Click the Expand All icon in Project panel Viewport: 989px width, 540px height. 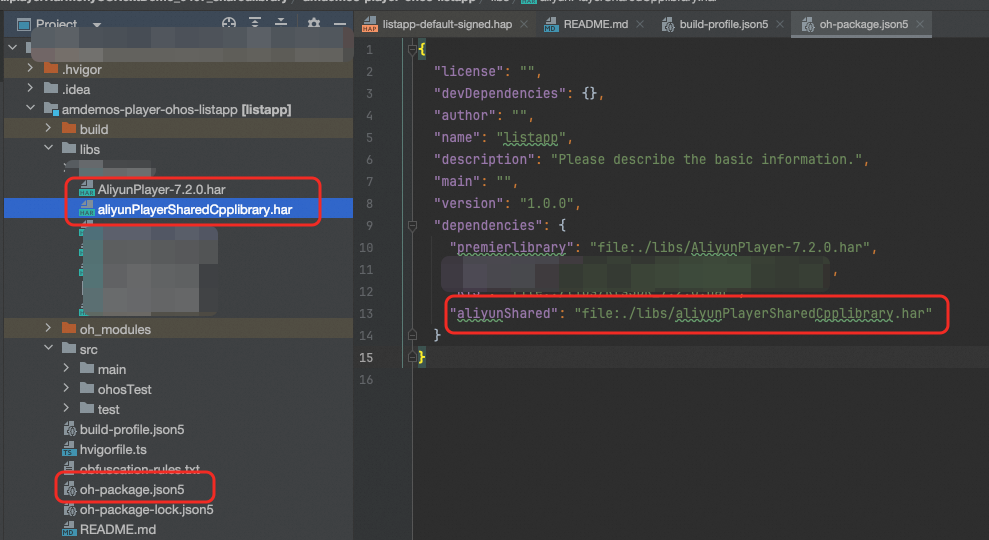pos(255,24)
